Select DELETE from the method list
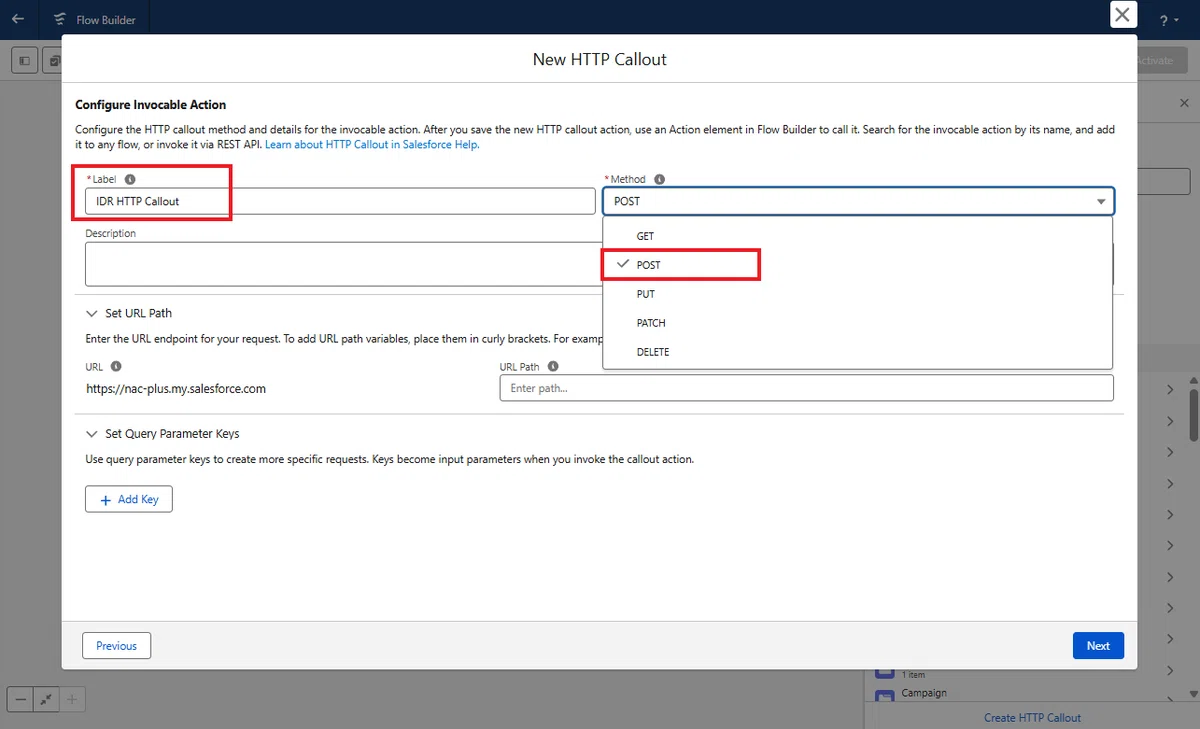This screenshot has width=1200, height=729. pyautogui.click(x=857, y=352)
